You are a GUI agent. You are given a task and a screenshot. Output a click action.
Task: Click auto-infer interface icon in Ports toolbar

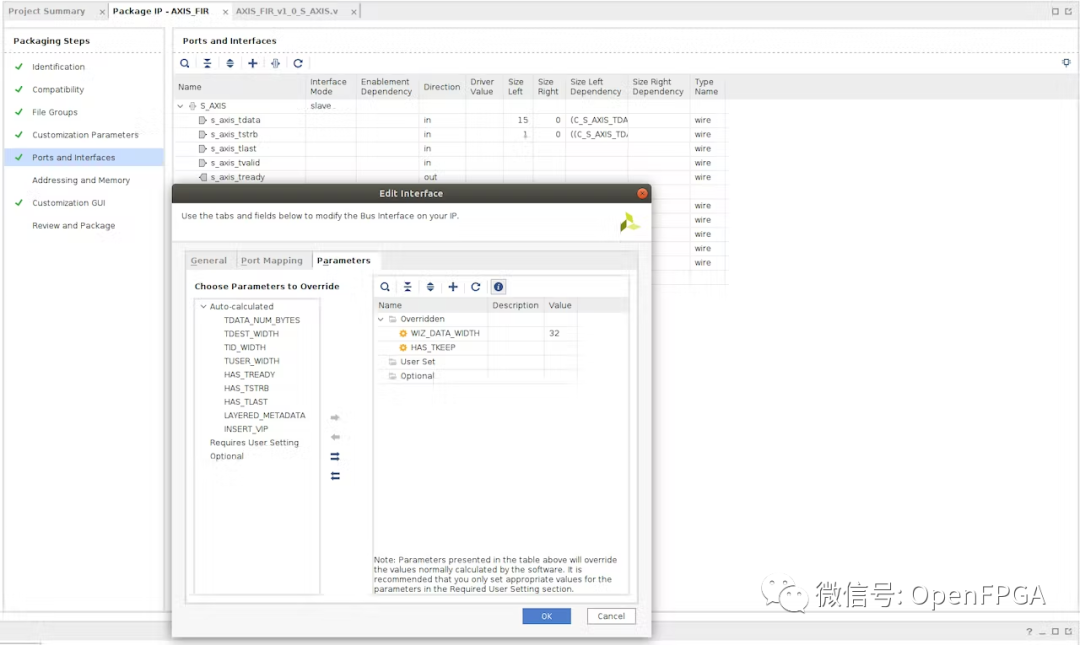click(275, 63)
